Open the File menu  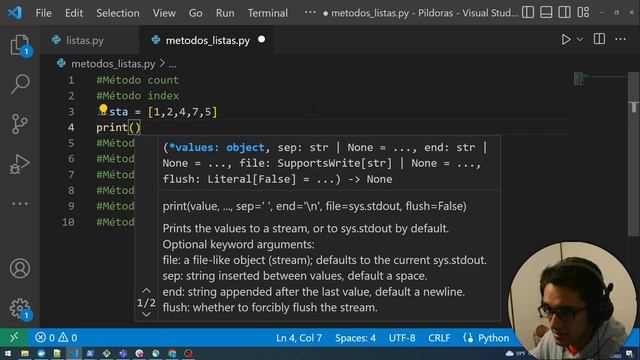click(43, 13)
